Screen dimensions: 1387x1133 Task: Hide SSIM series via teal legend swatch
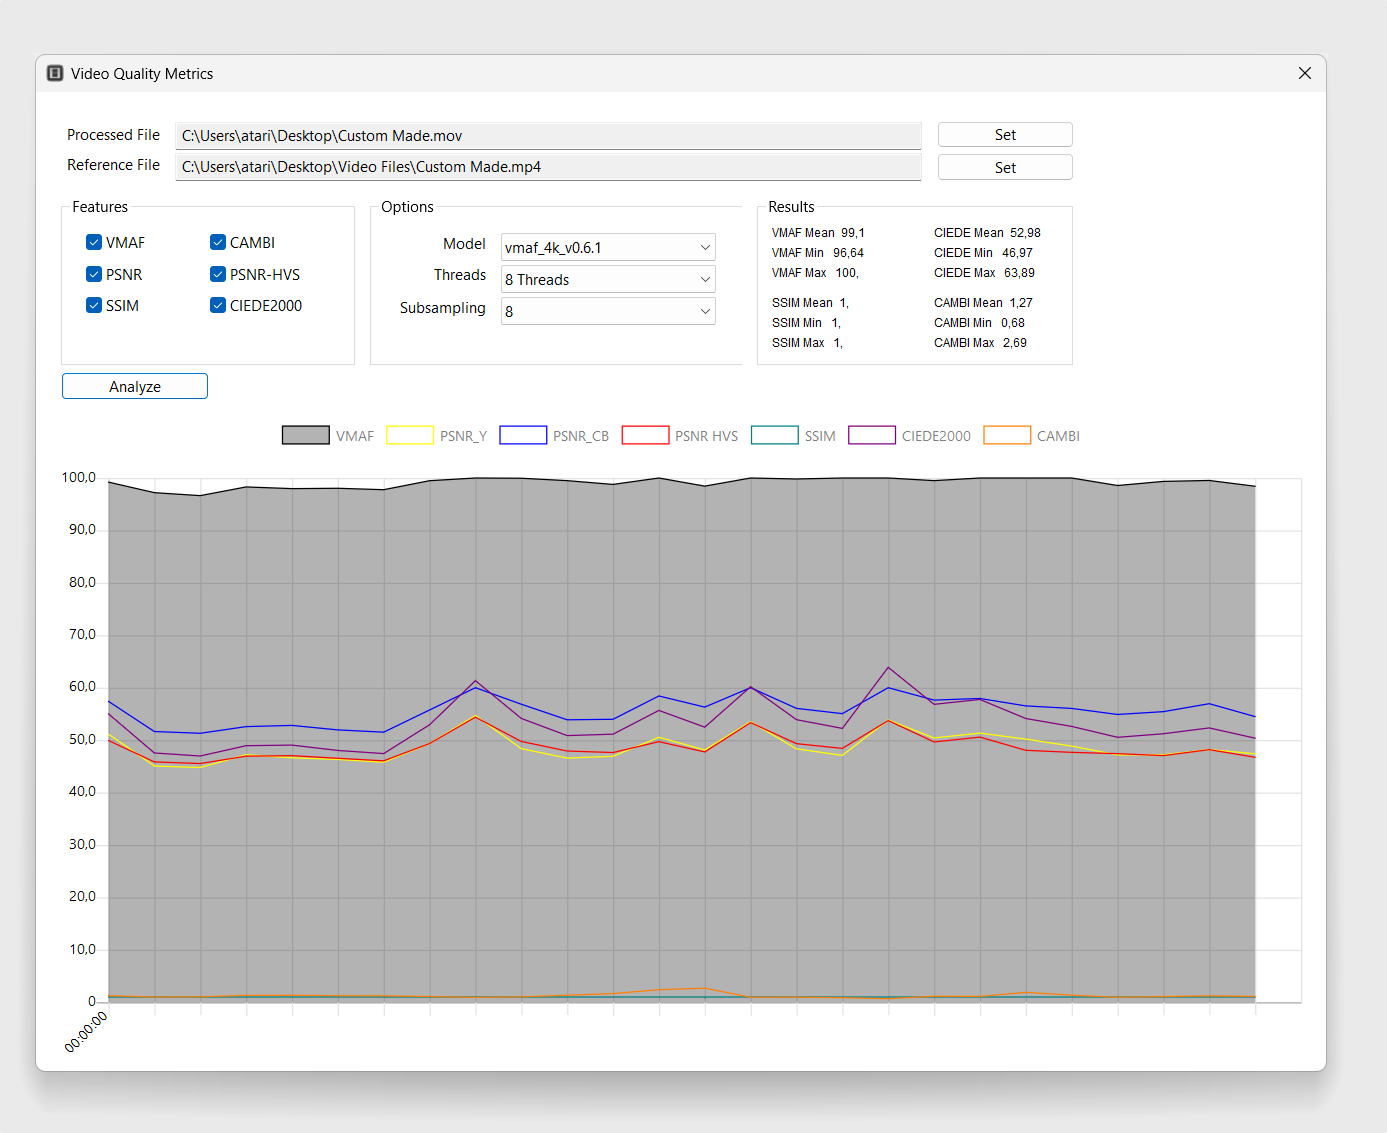coord(775,435)
